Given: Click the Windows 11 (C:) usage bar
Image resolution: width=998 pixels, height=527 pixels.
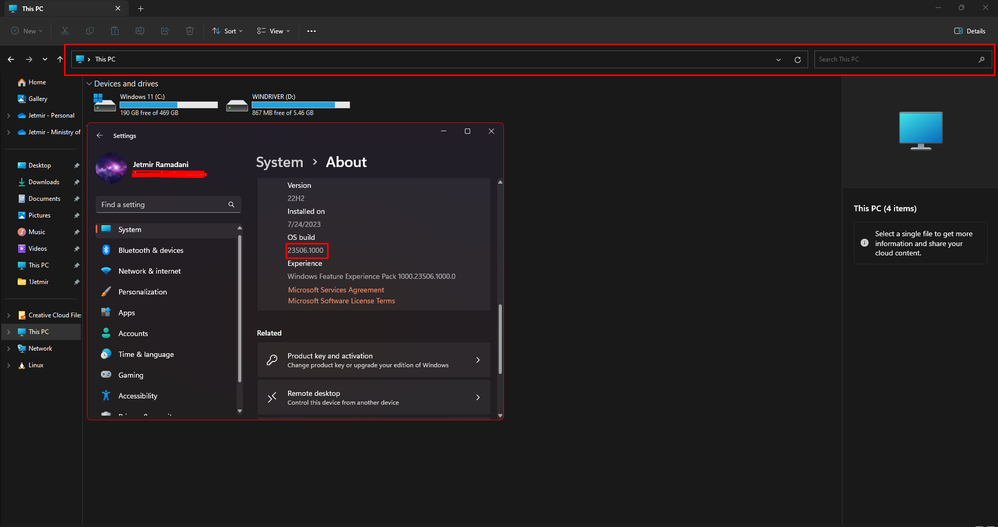Looking at the screenshot, I should click(x=169, y=105).
